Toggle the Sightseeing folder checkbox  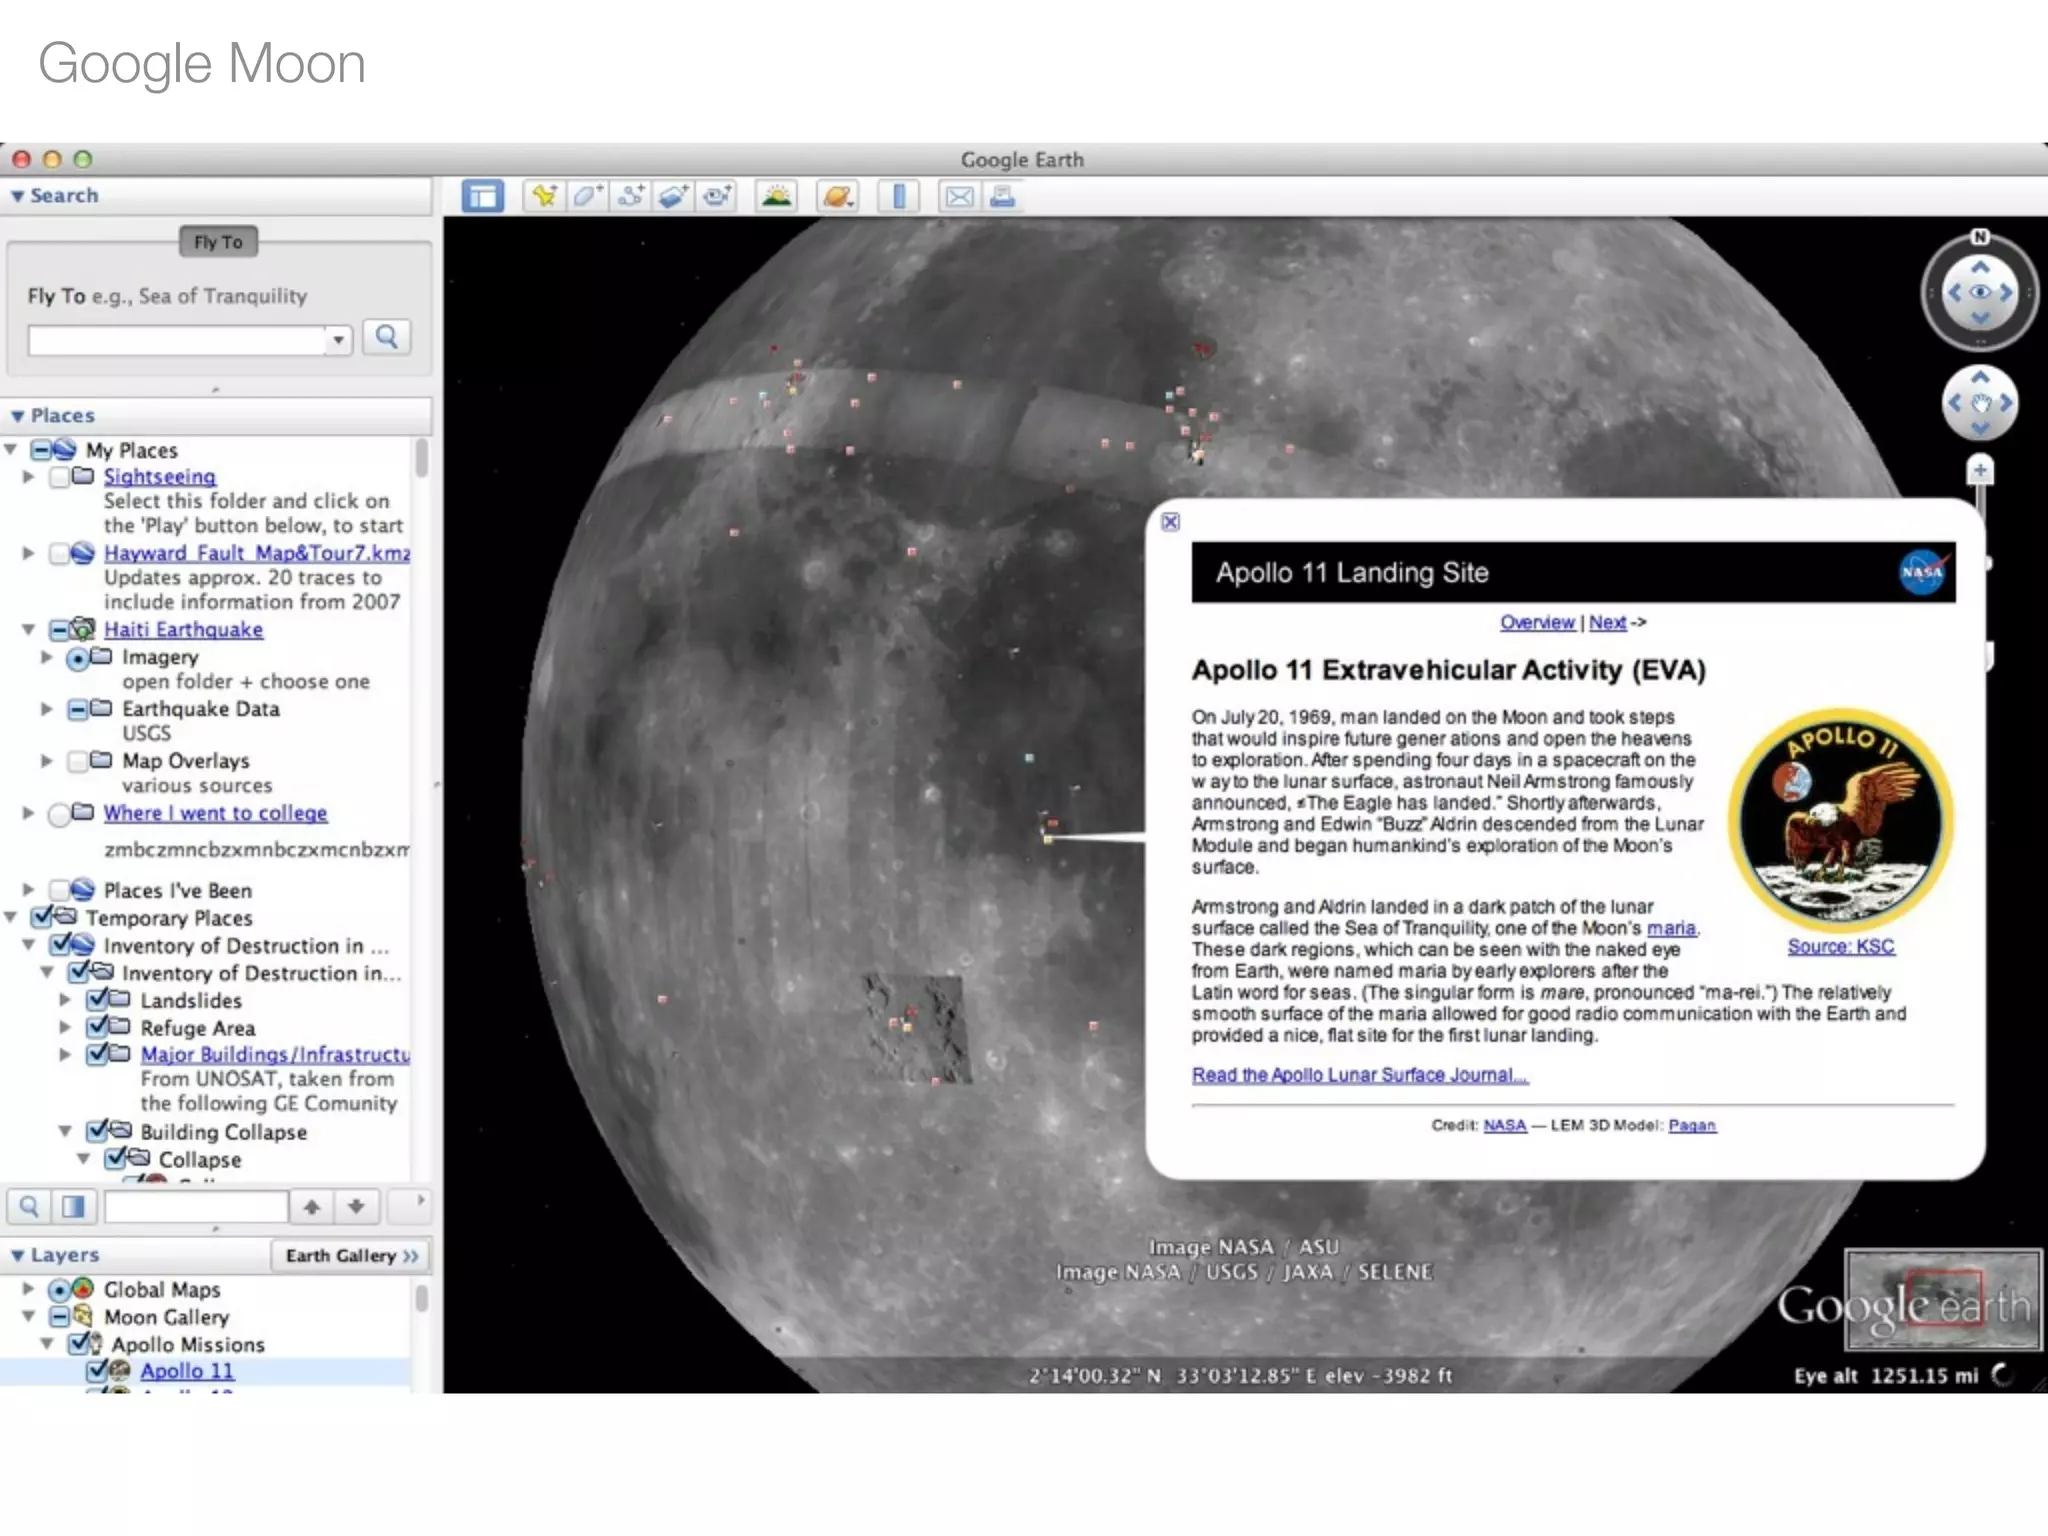pyautogui.click(x=60, y=477)
